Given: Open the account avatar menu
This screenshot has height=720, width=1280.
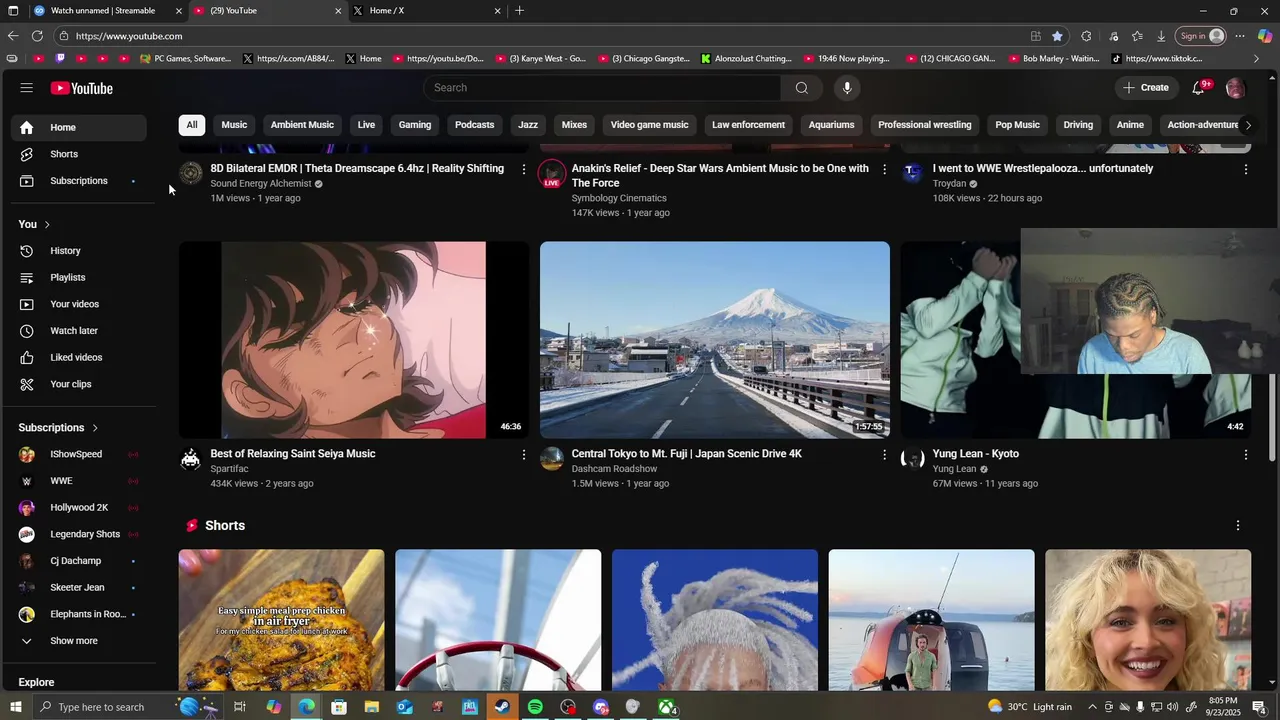Looking at the screenshot, I should (1235, 88).
